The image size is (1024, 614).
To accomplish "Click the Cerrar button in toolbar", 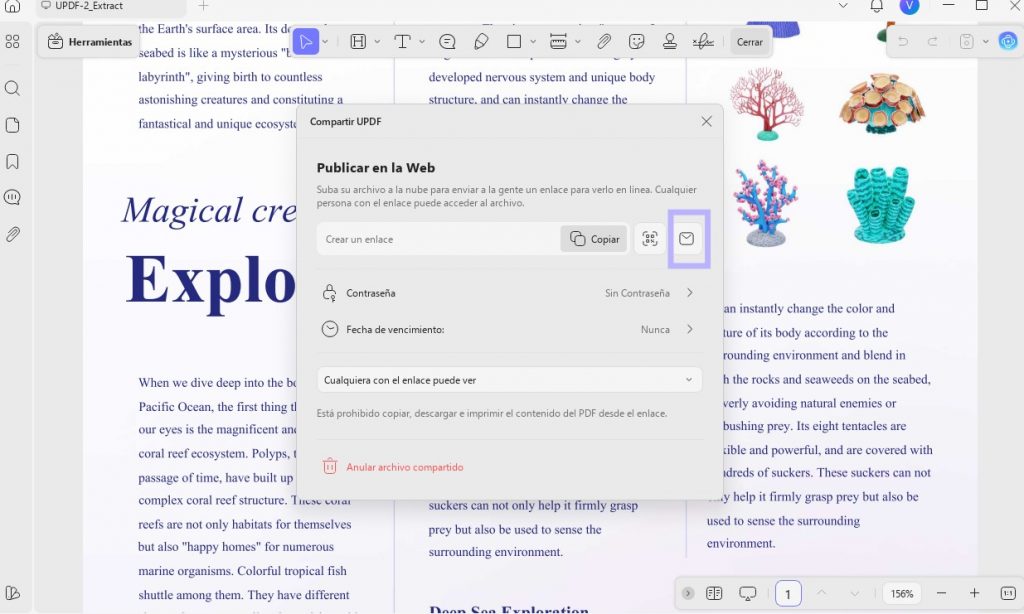I will pyautogui.click(x=750, y=42).
